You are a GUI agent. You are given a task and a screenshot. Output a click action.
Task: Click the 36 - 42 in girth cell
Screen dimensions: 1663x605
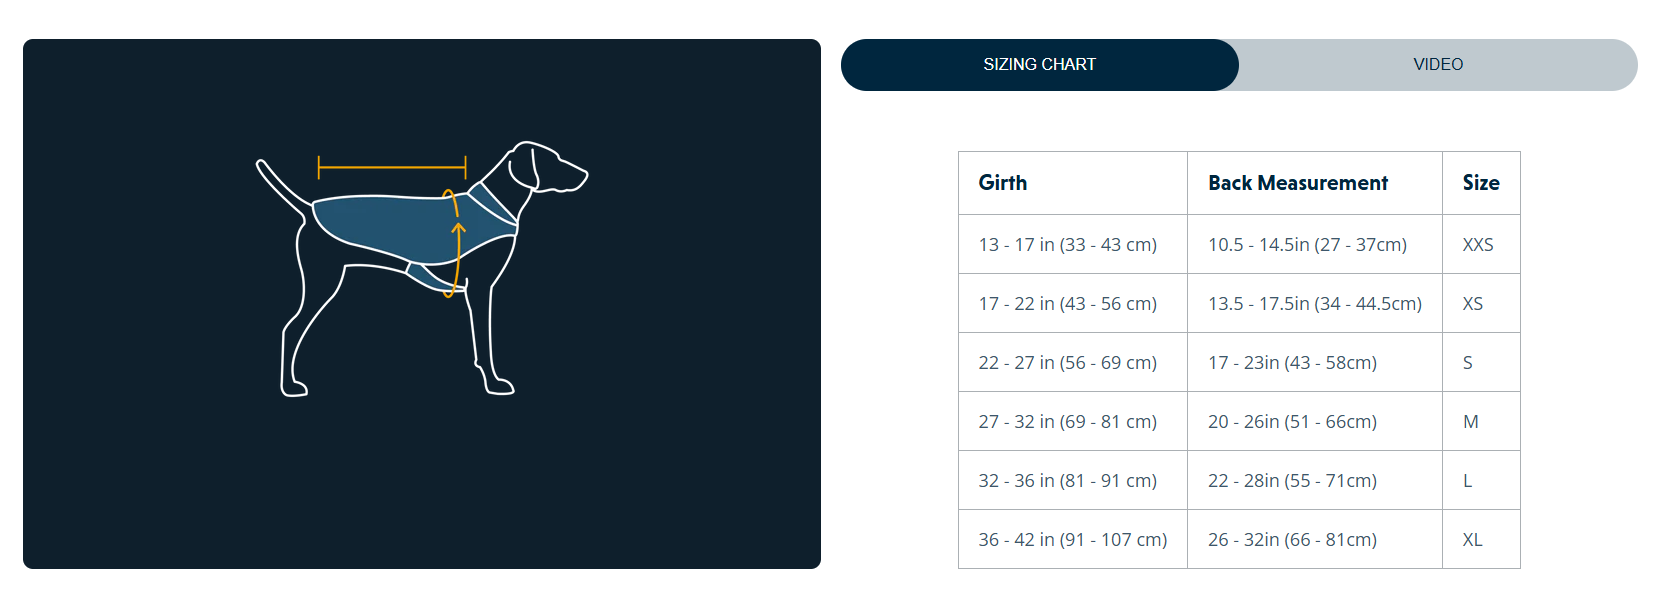[1072, 540]
